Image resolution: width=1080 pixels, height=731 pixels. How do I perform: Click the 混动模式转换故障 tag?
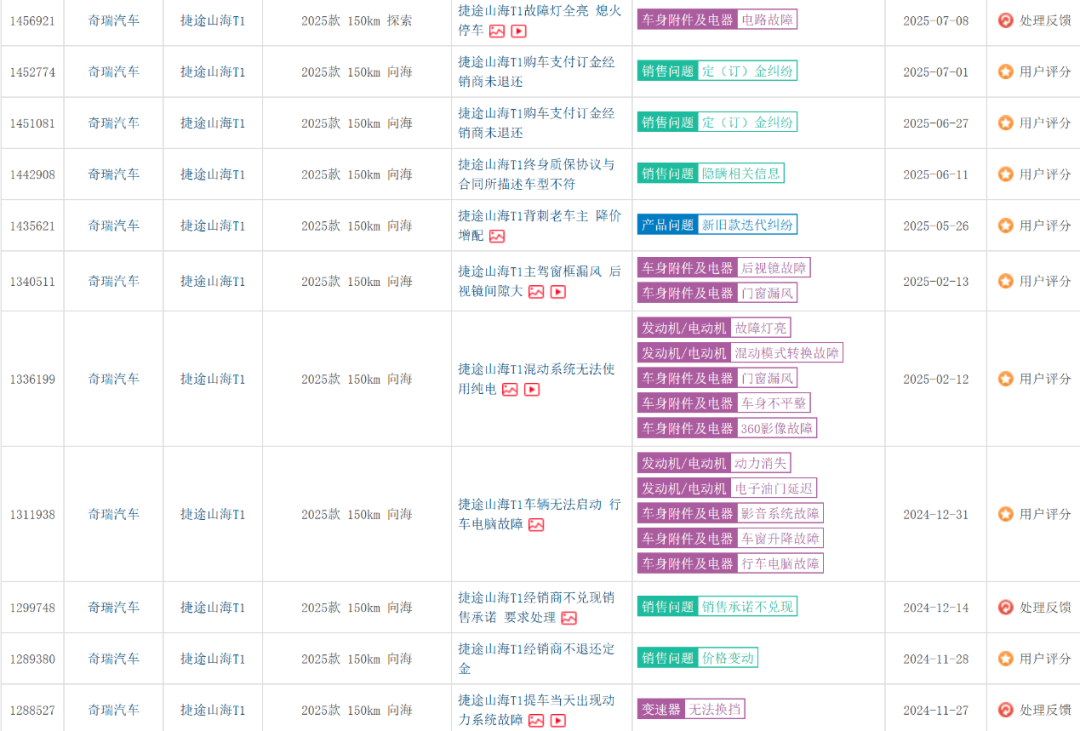(x=787, y=353)
